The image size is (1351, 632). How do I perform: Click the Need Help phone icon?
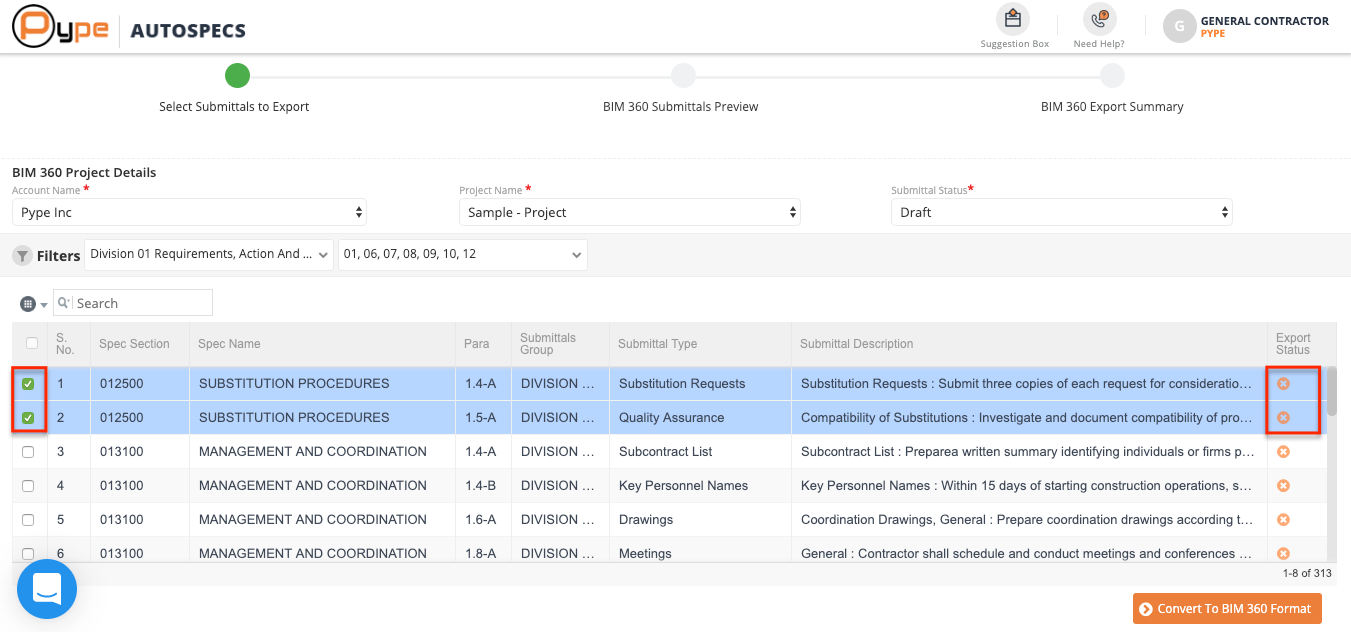(x=1099, y=19)
